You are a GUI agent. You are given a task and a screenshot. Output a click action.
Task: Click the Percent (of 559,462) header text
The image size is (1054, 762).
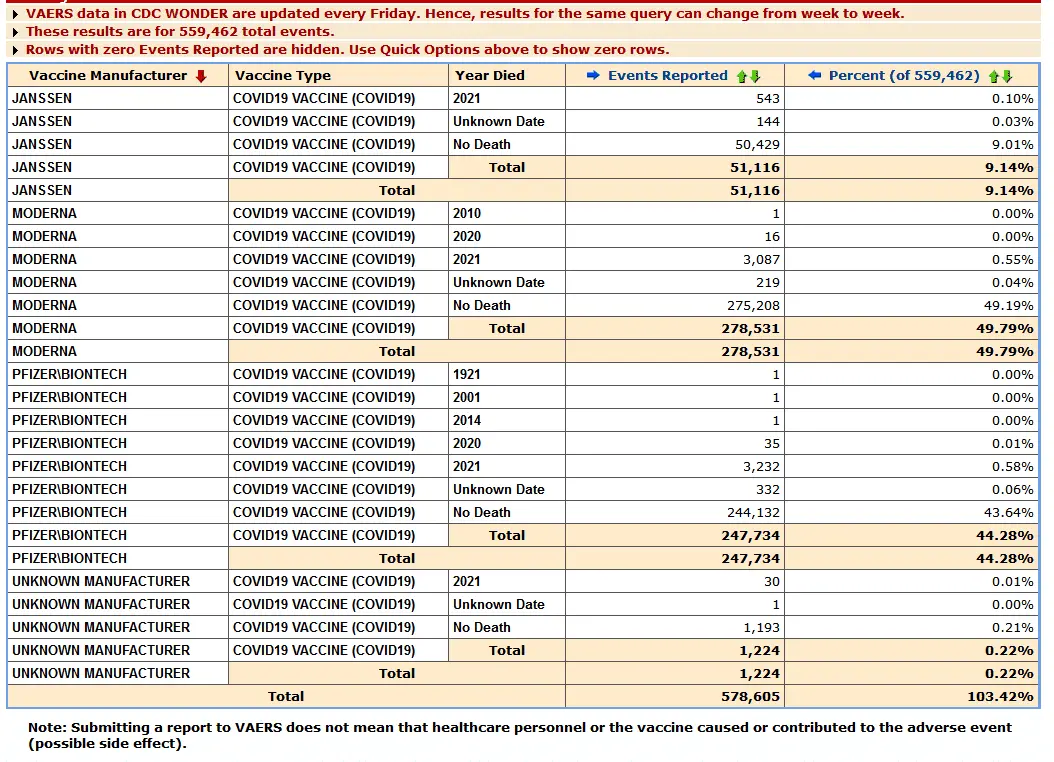[x=904, y=76]
